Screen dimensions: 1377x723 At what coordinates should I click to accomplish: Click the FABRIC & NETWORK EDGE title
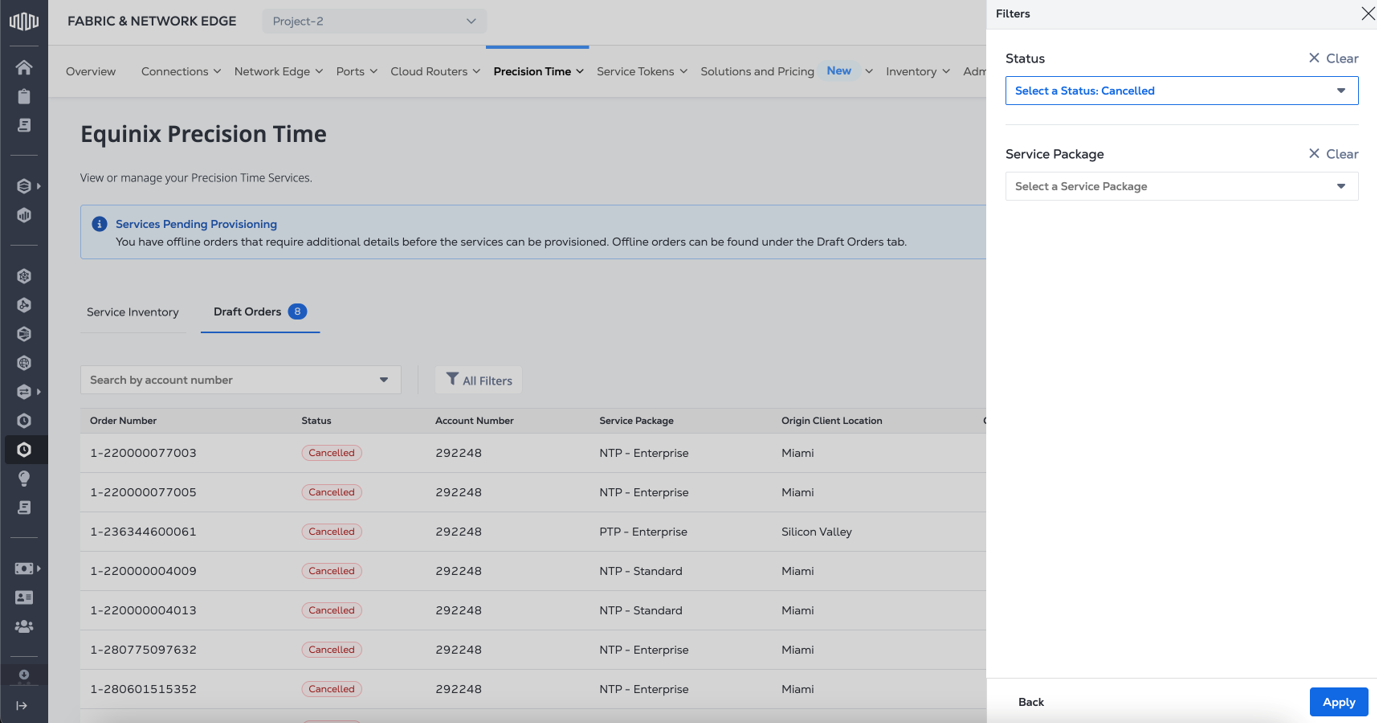pos(152,21)
